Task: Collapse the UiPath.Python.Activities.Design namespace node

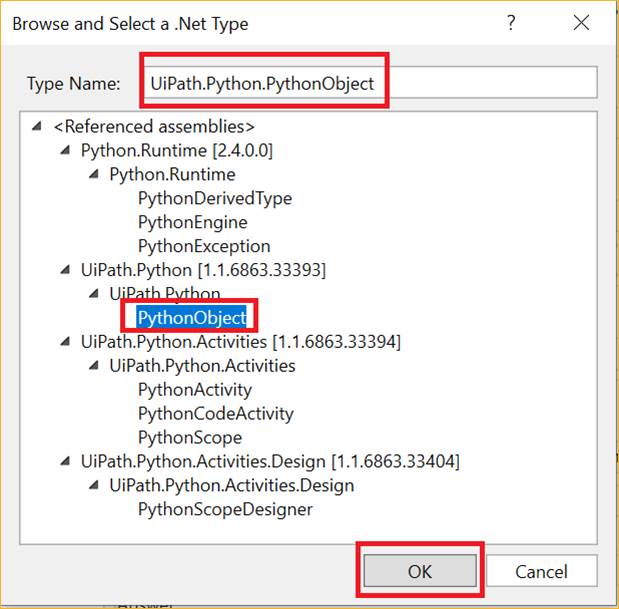Action: [x=94, y=485]
